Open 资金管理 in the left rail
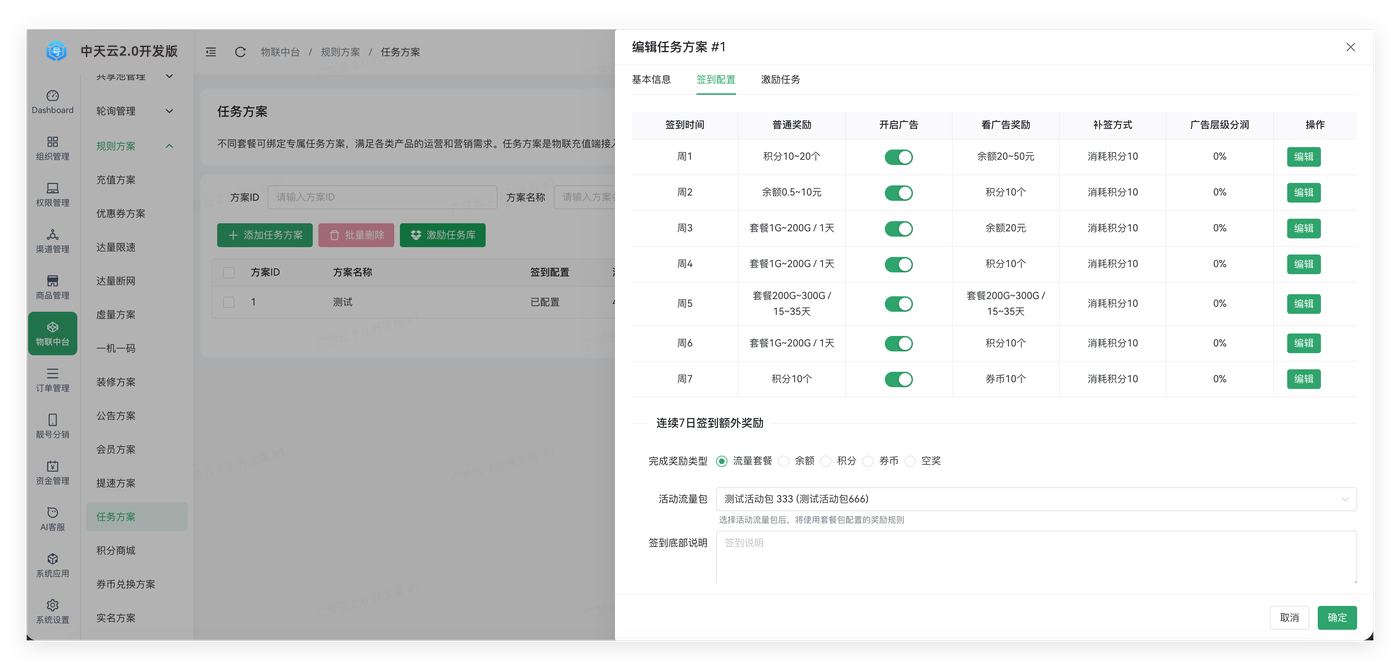This screenshot has height=667, width=1400. point(52,472)
